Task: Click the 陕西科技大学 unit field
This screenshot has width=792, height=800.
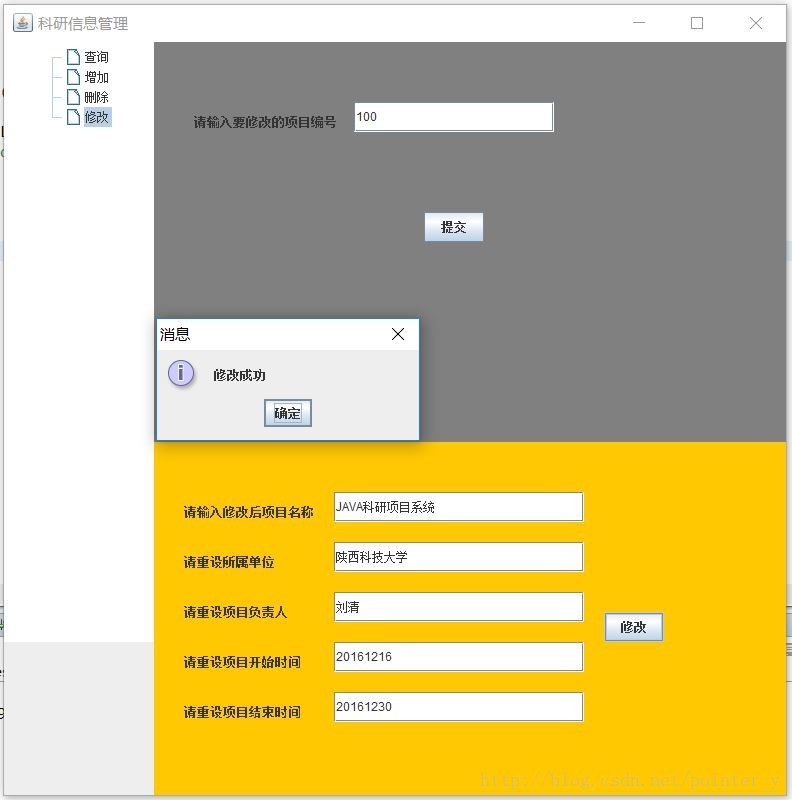Action: 458,557
